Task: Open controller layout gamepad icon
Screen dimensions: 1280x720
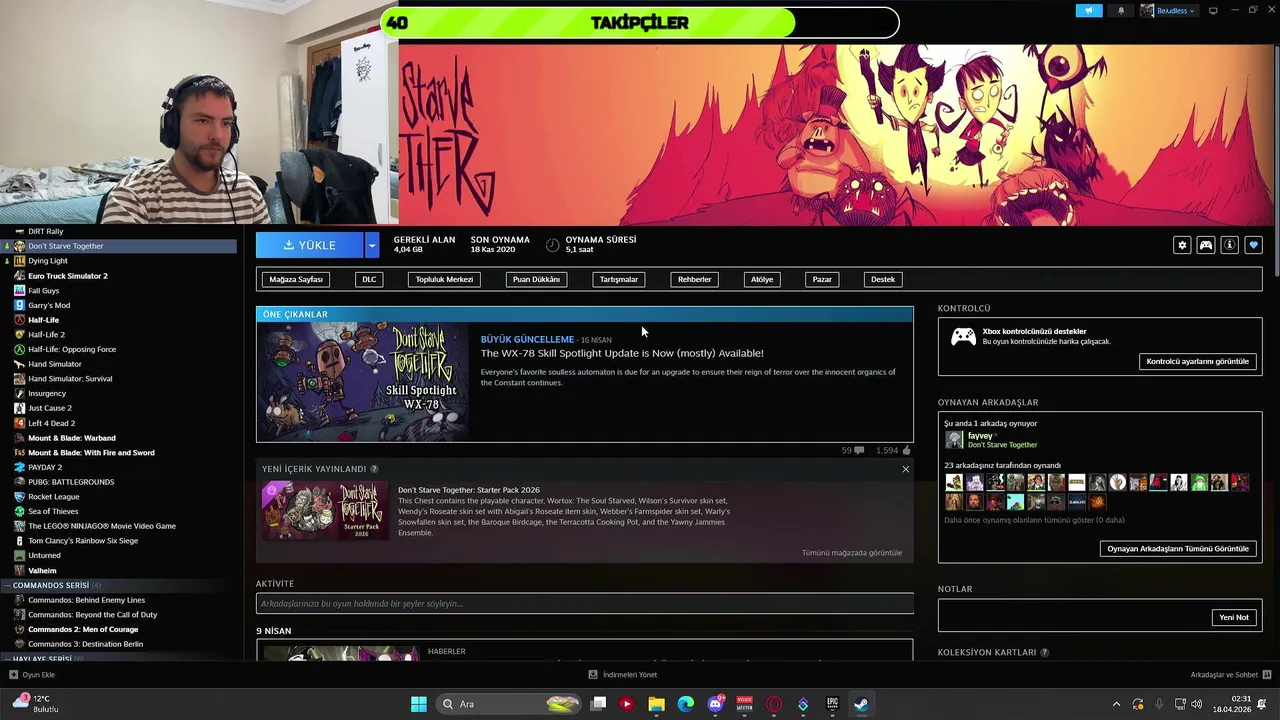Action: 1206,245
